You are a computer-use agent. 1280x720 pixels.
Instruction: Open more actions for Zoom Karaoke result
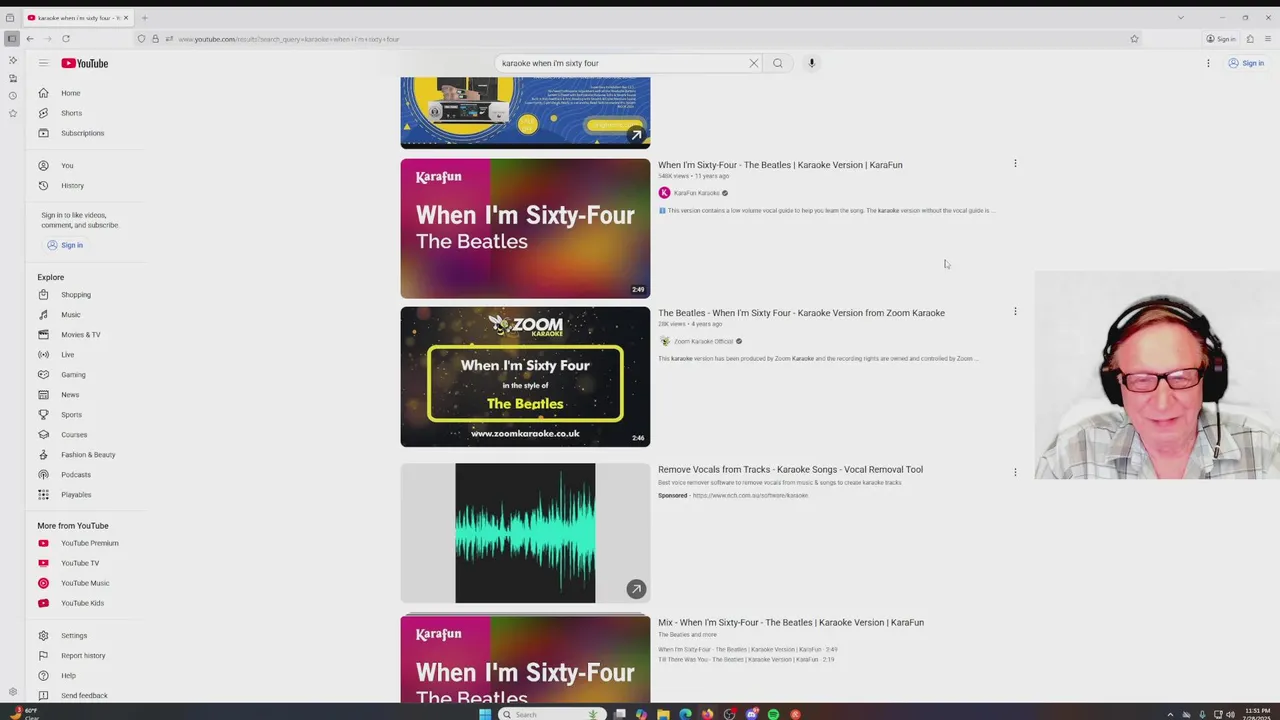(x=1015, y=312)
